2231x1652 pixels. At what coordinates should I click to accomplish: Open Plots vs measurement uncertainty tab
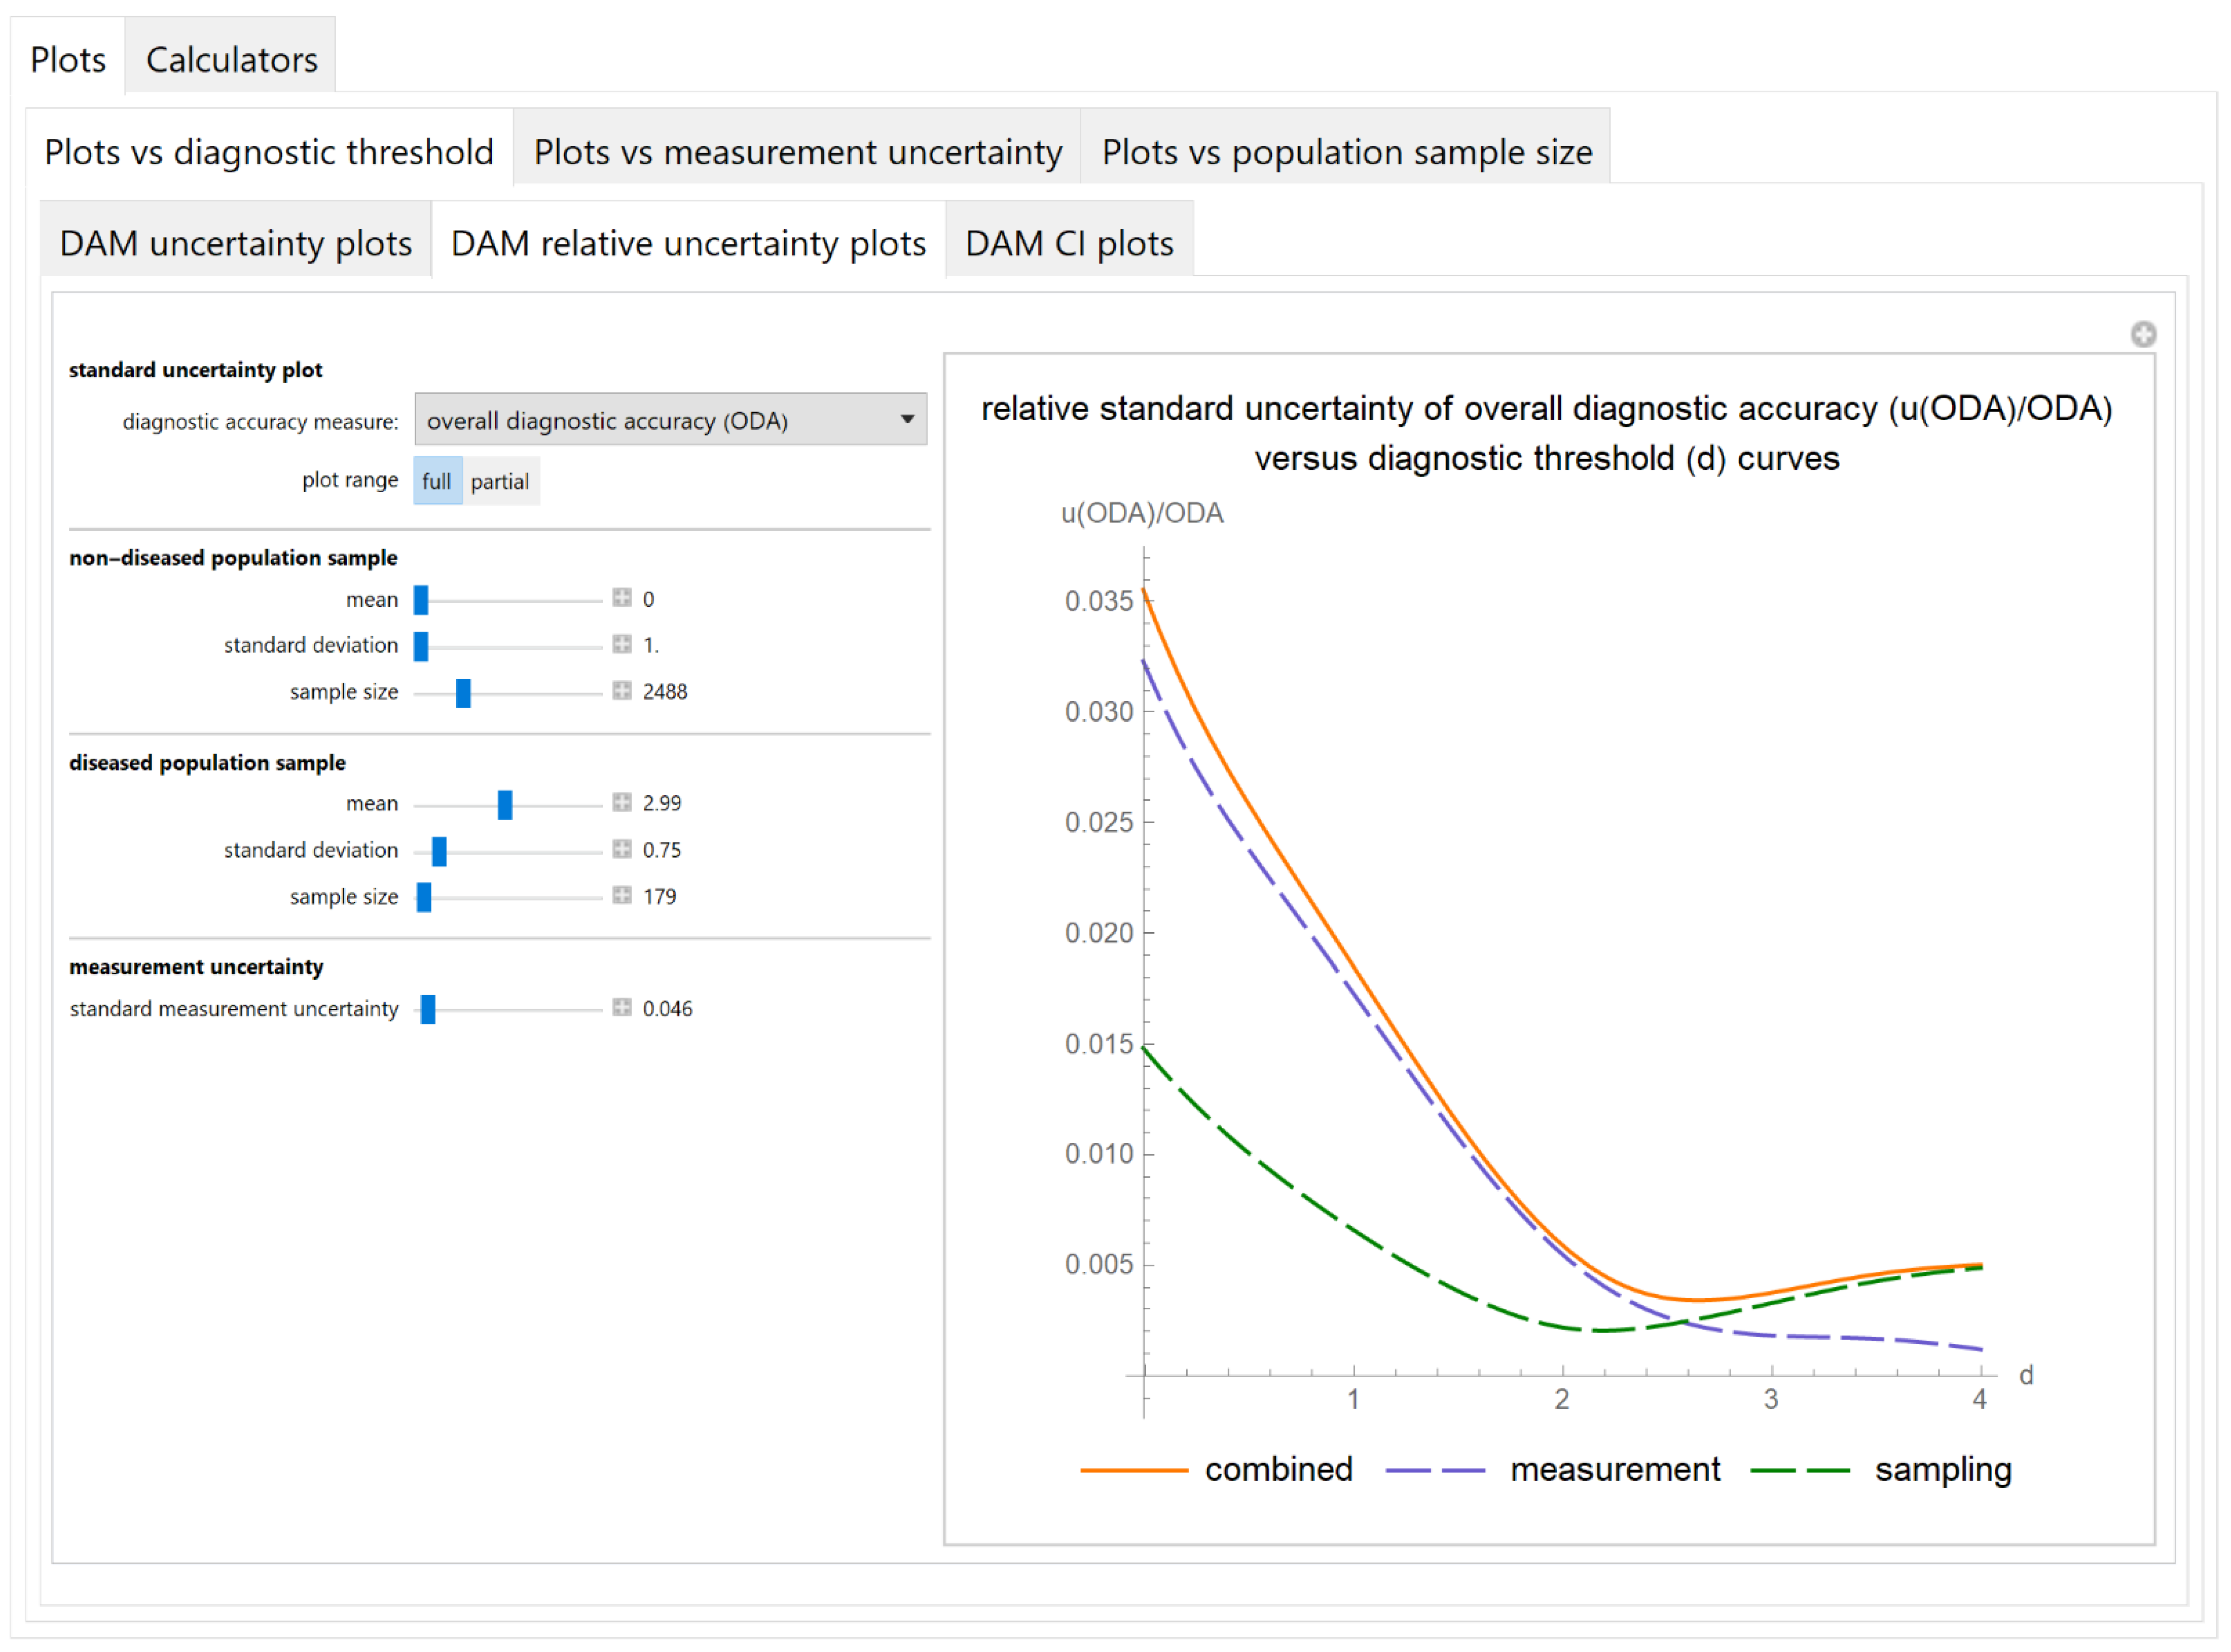[797, 152]
